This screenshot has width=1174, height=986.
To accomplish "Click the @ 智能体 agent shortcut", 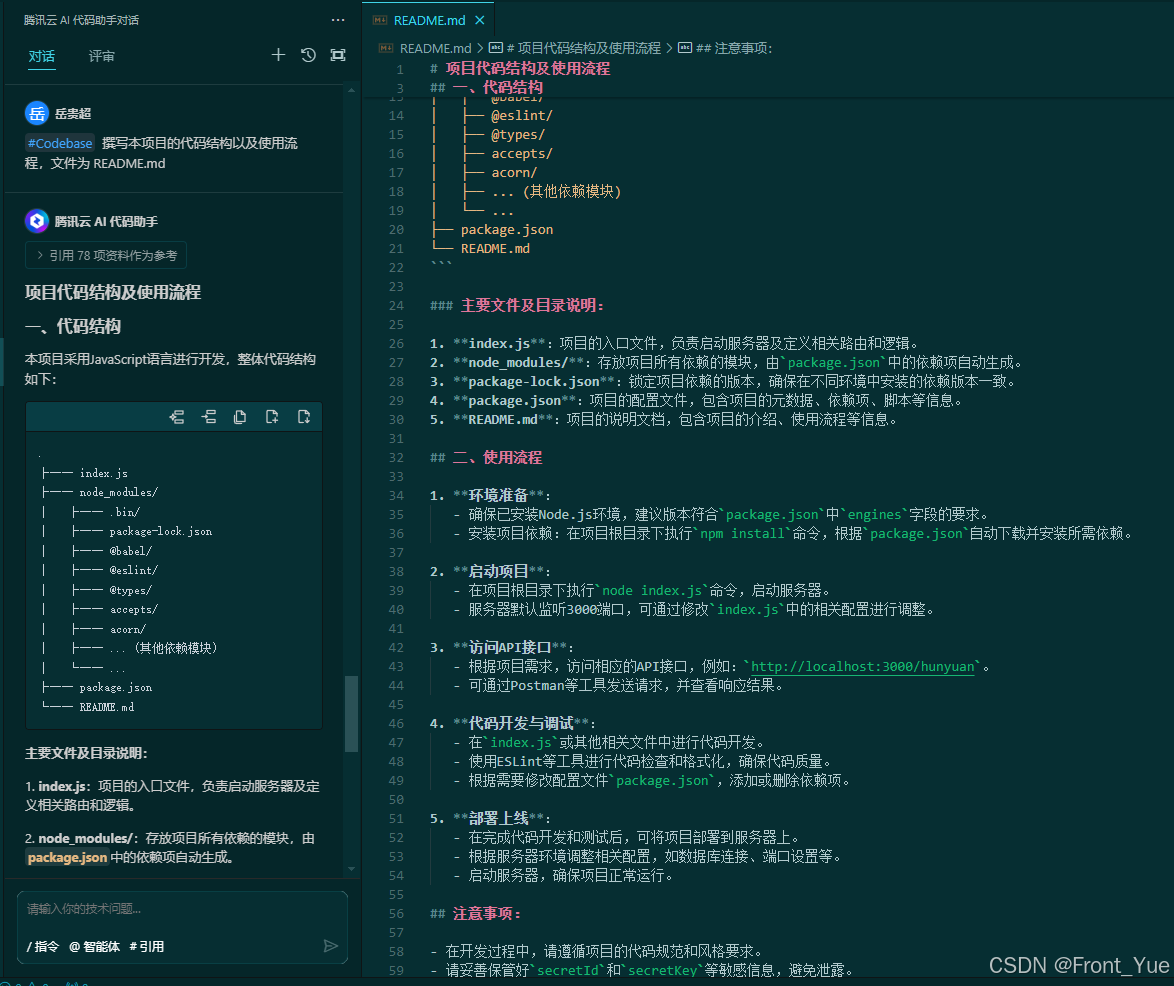I will 94,946.
